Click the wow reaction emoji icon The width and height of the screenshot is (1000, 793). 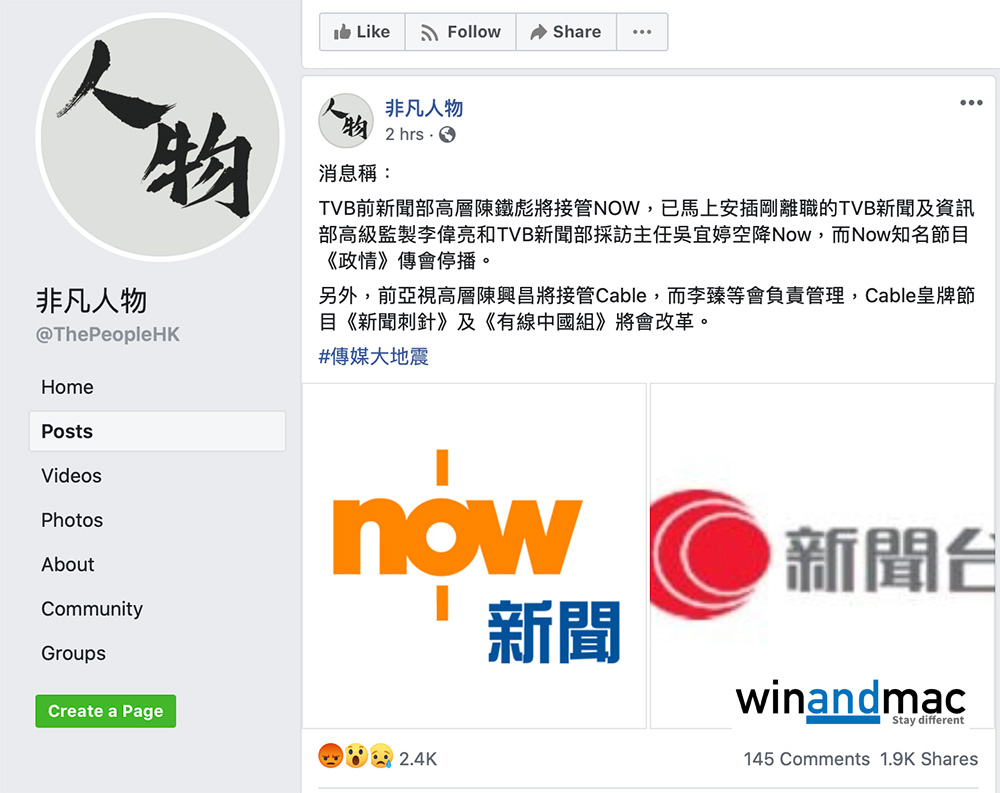tap(357, 757)
